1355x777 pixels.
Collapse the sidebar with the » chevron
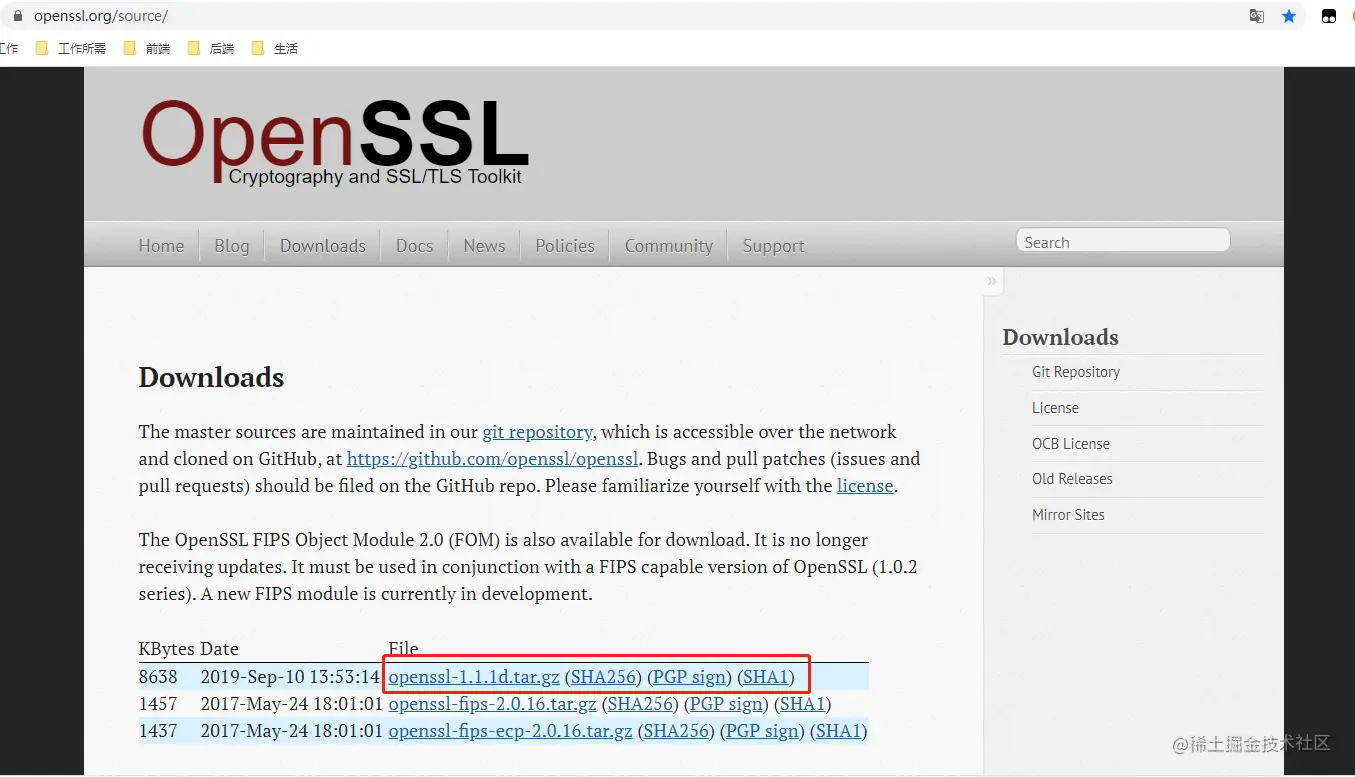992,281
